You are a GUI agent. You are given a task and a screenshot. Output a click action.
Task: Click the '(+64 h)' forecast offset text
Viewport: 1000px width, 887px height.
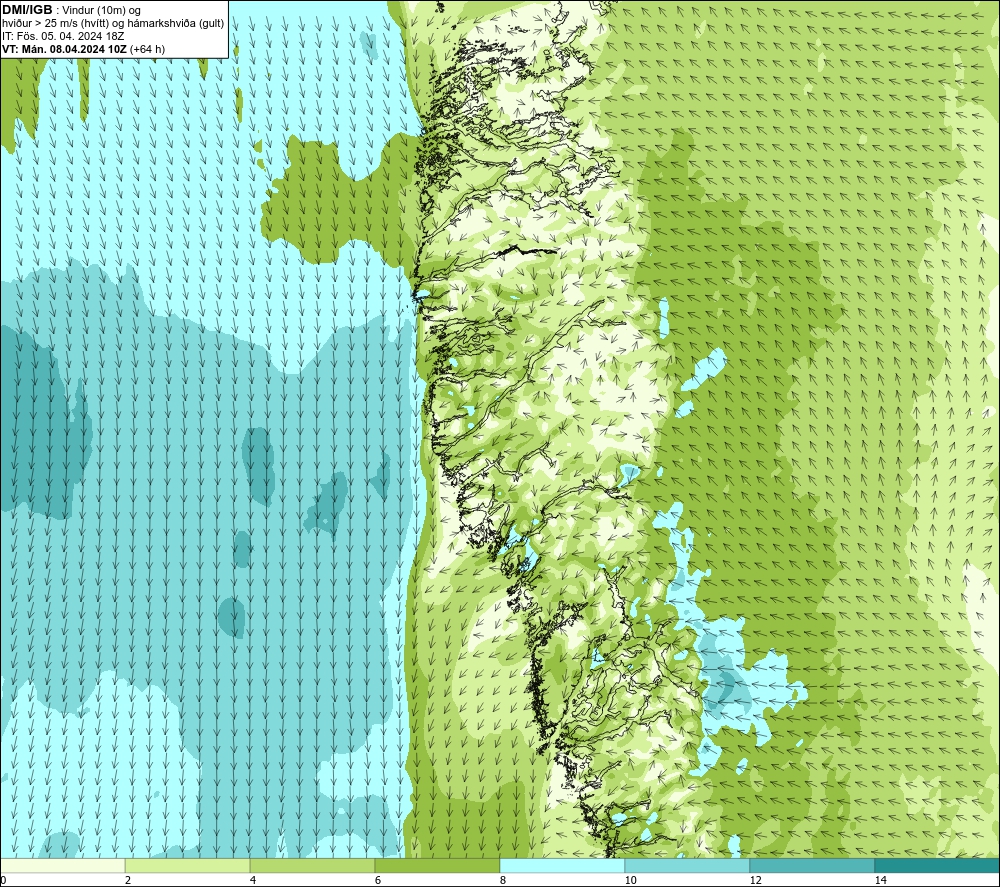coord(147,49)
